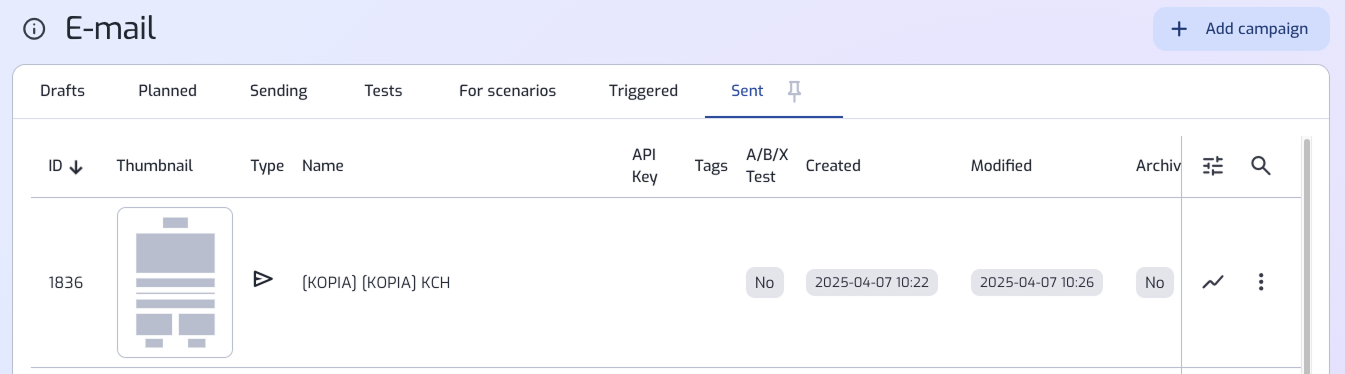1345x374 pixels.
Task: Open the three-dot menu for campaign 1836
Action: (1261, 282)
